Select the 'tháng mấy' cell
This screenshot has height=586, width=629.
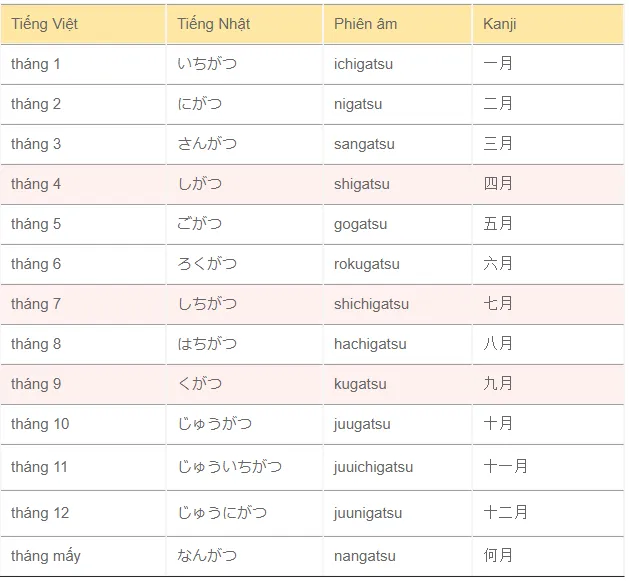46,556
